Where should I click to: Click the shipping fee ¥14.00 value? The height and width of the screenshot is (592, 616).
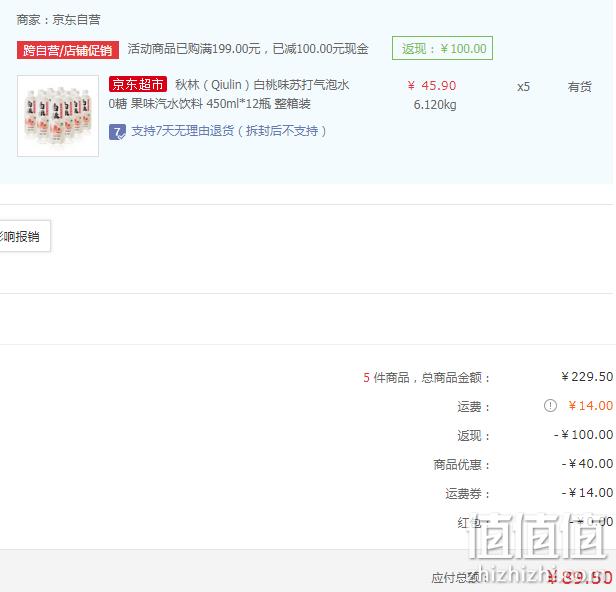pos(590,406)
